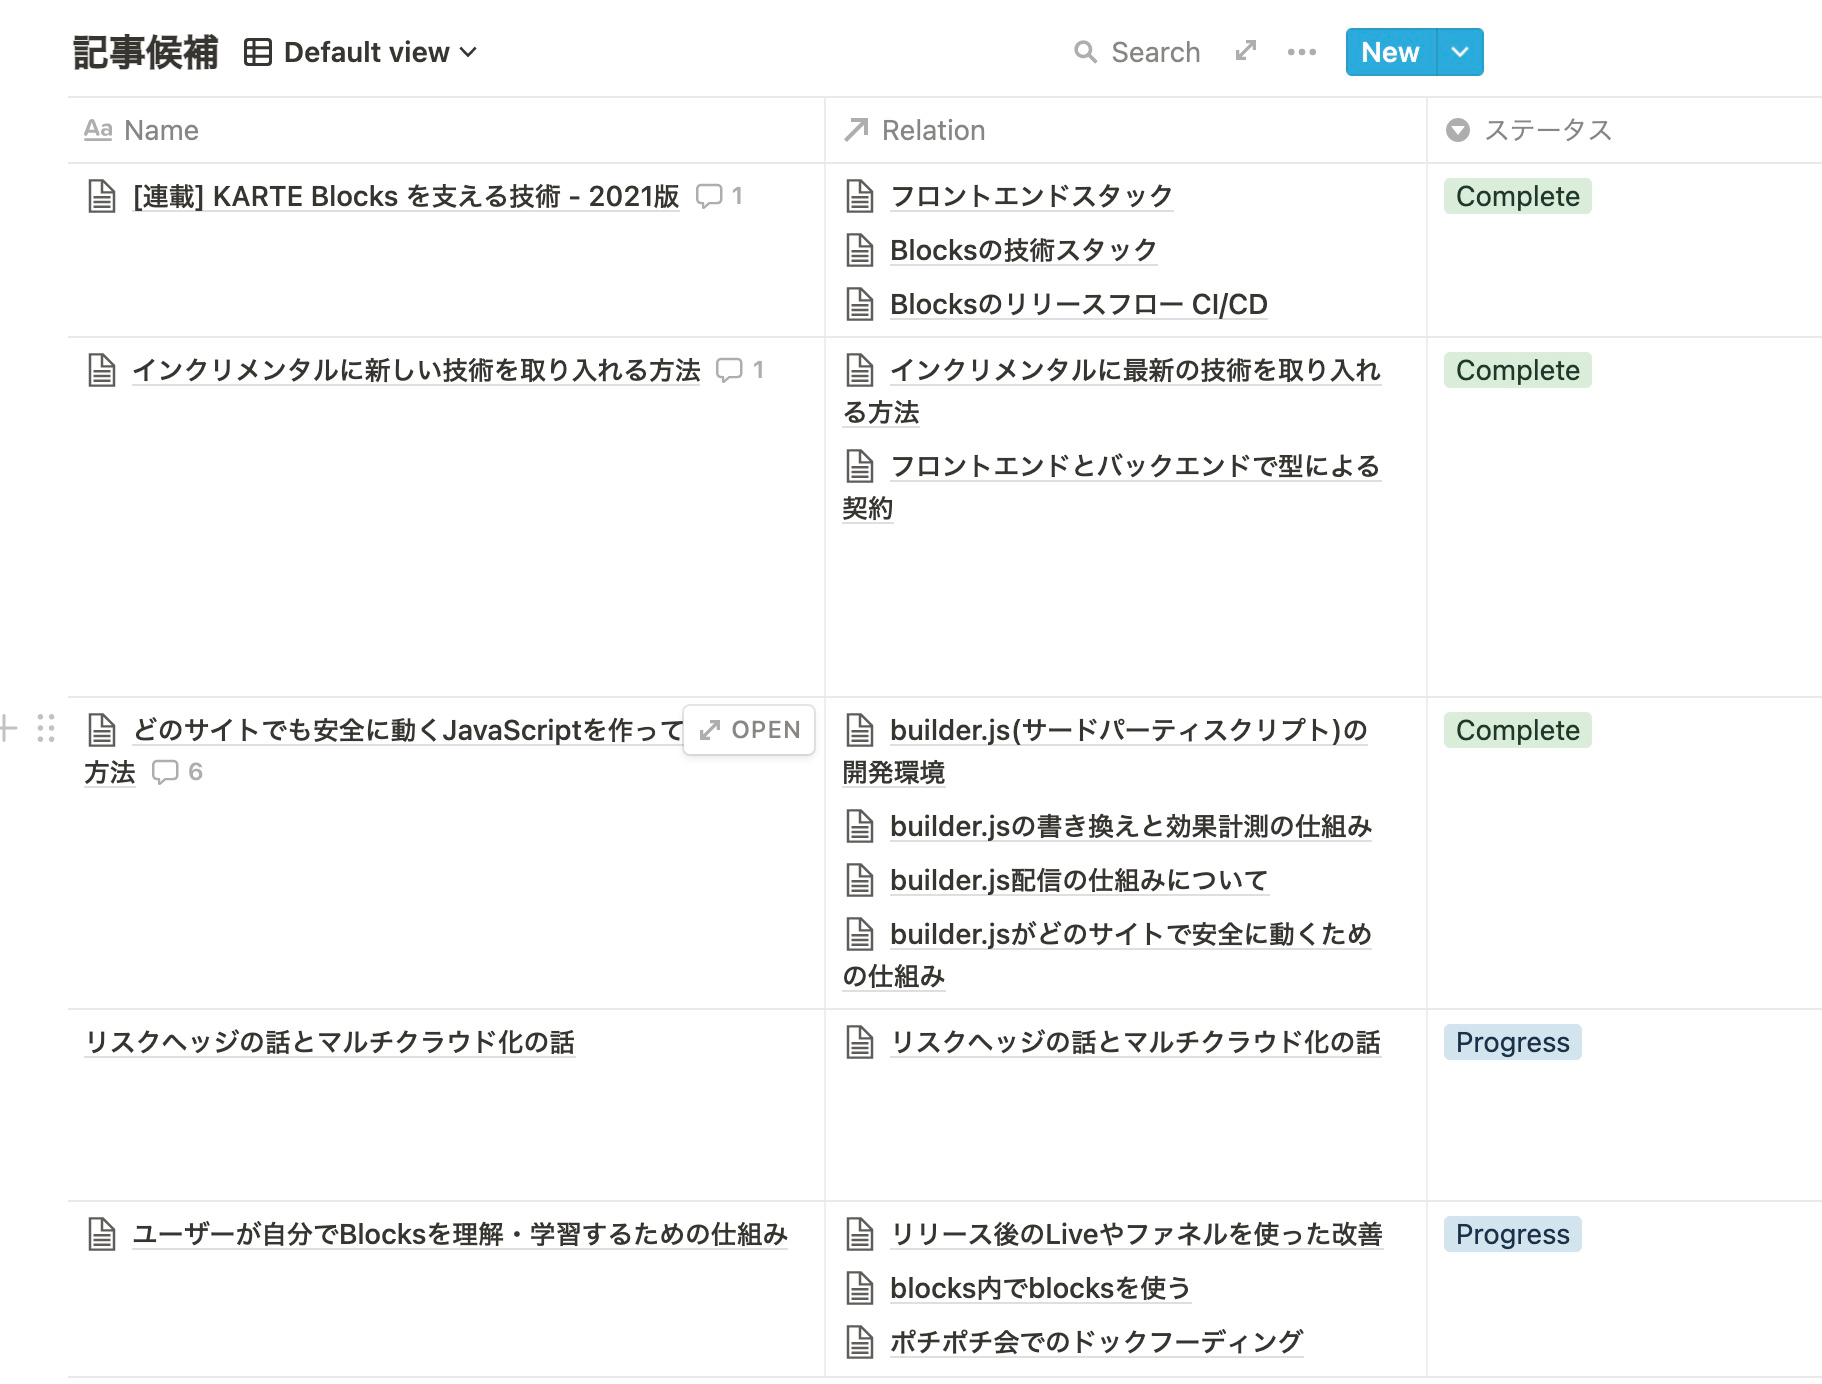Viewport: 1822px width, 1384px height.
Task: Open comments on KARTE Blocks 2021版 row
Action: (x=718, y=197)
